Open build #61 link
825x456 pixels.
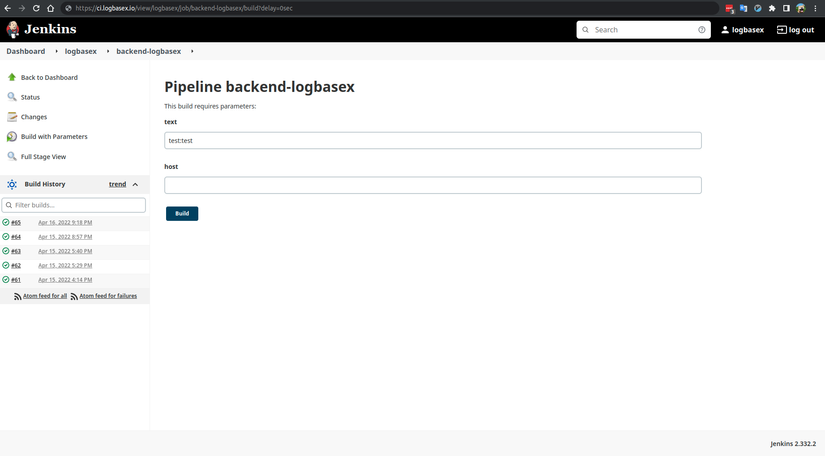pyautogui.click(x=16, y=280)
